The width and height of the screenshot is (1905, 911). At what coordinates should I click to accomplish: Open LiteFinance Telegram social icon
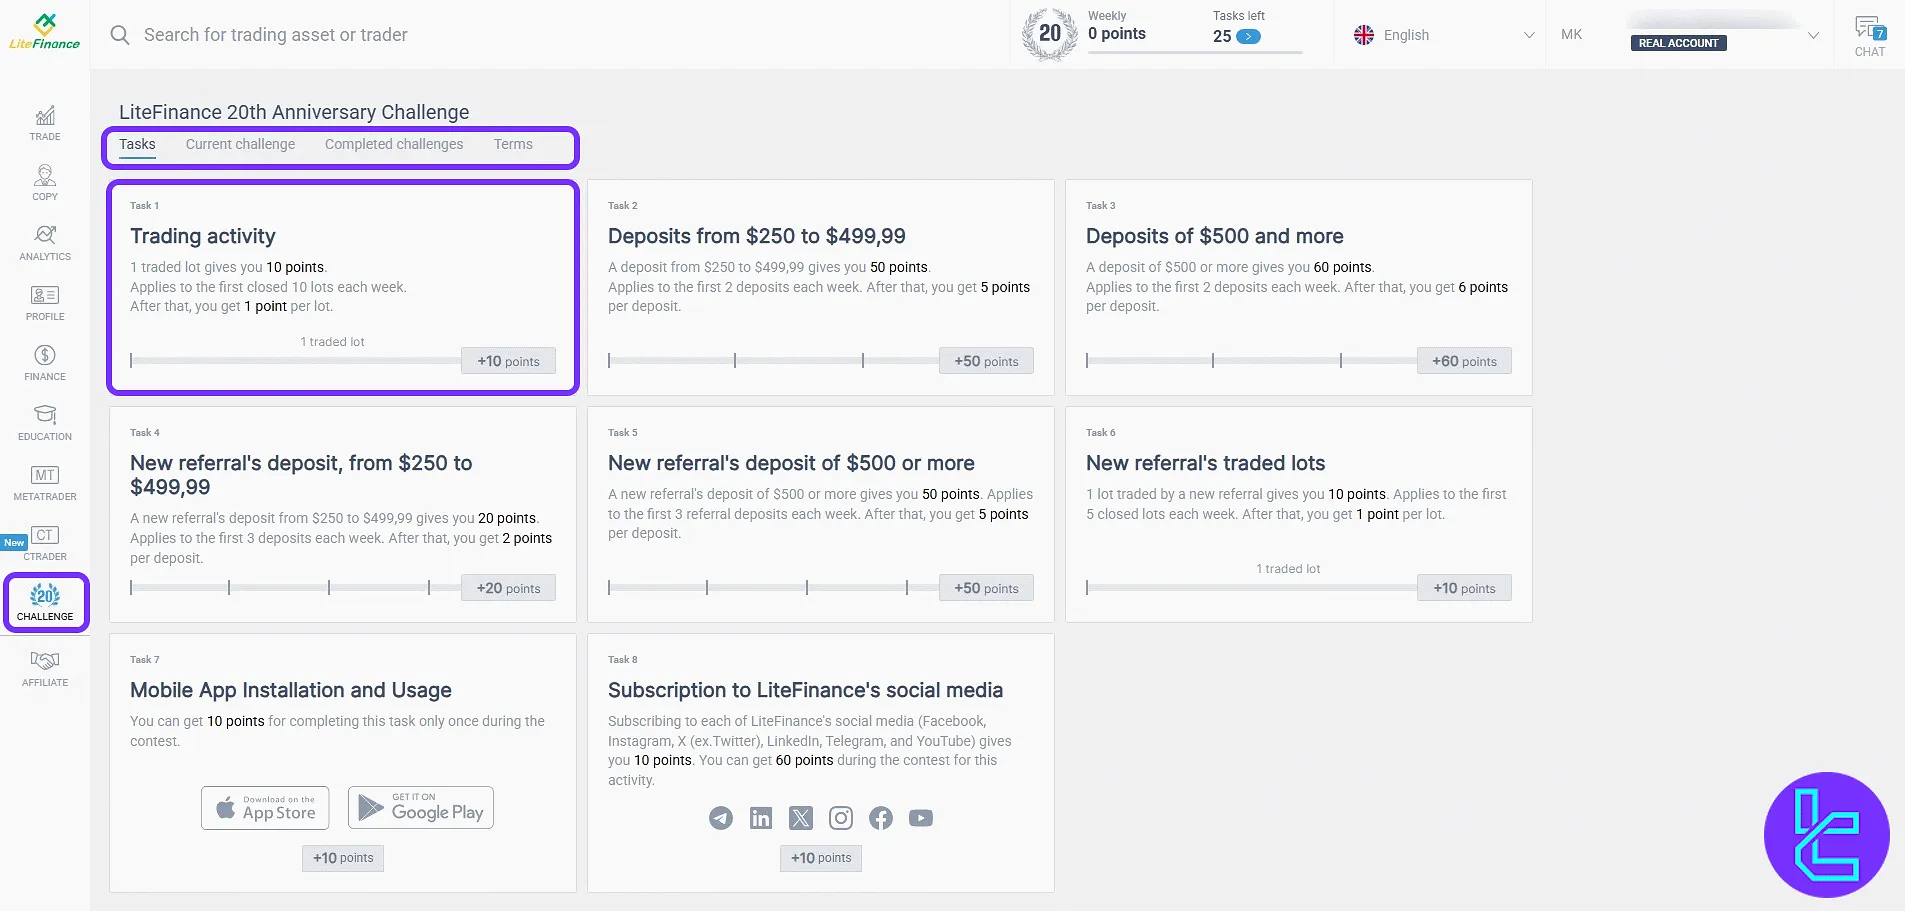720,818
